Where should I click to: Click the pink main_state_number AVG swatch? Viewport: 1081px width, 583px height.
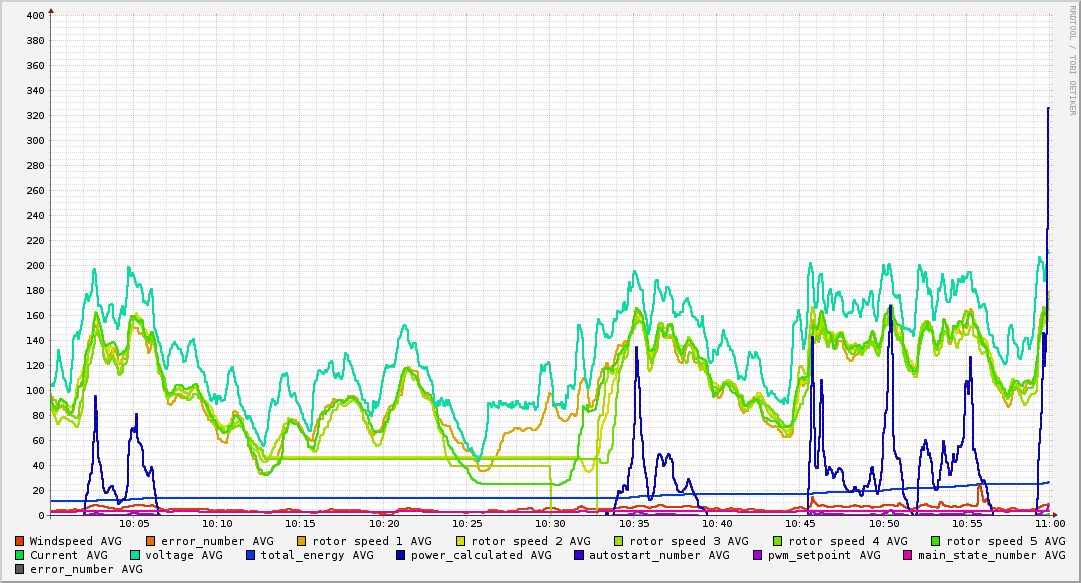[x=908, y=555]
